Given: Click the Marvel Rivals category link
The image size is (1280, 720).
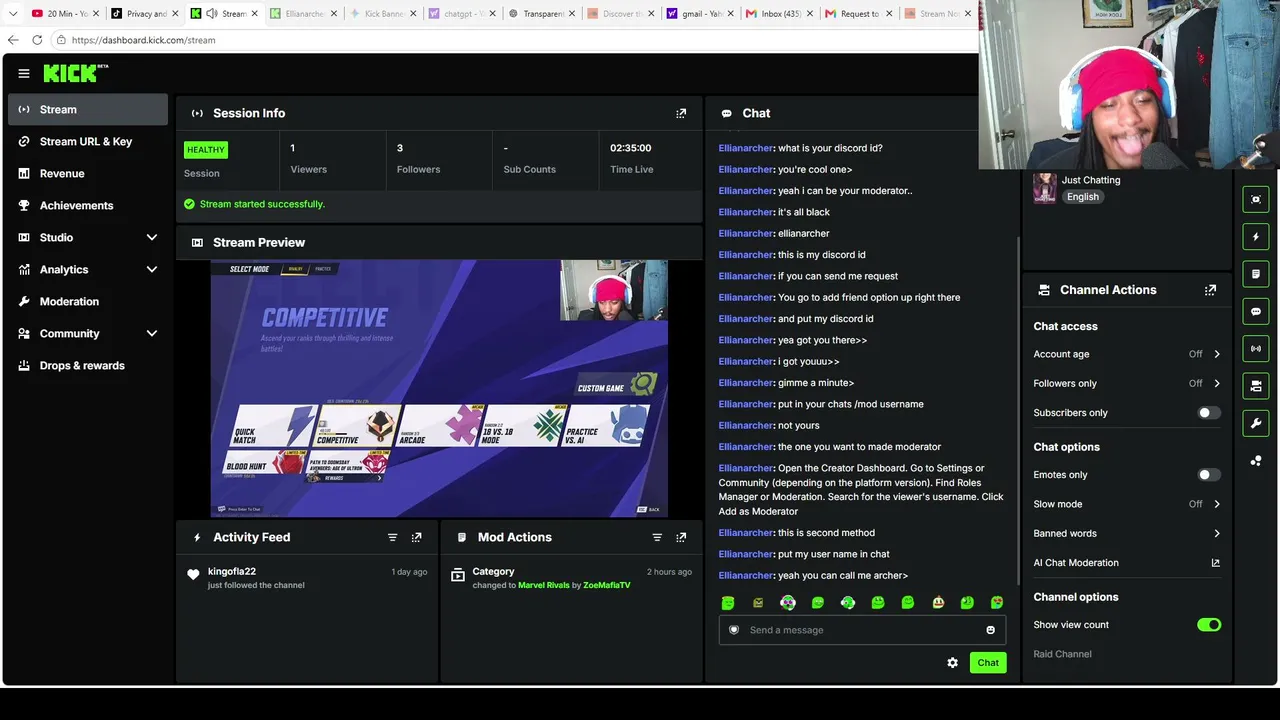Looking at the screenshot, I should (543, 585).
